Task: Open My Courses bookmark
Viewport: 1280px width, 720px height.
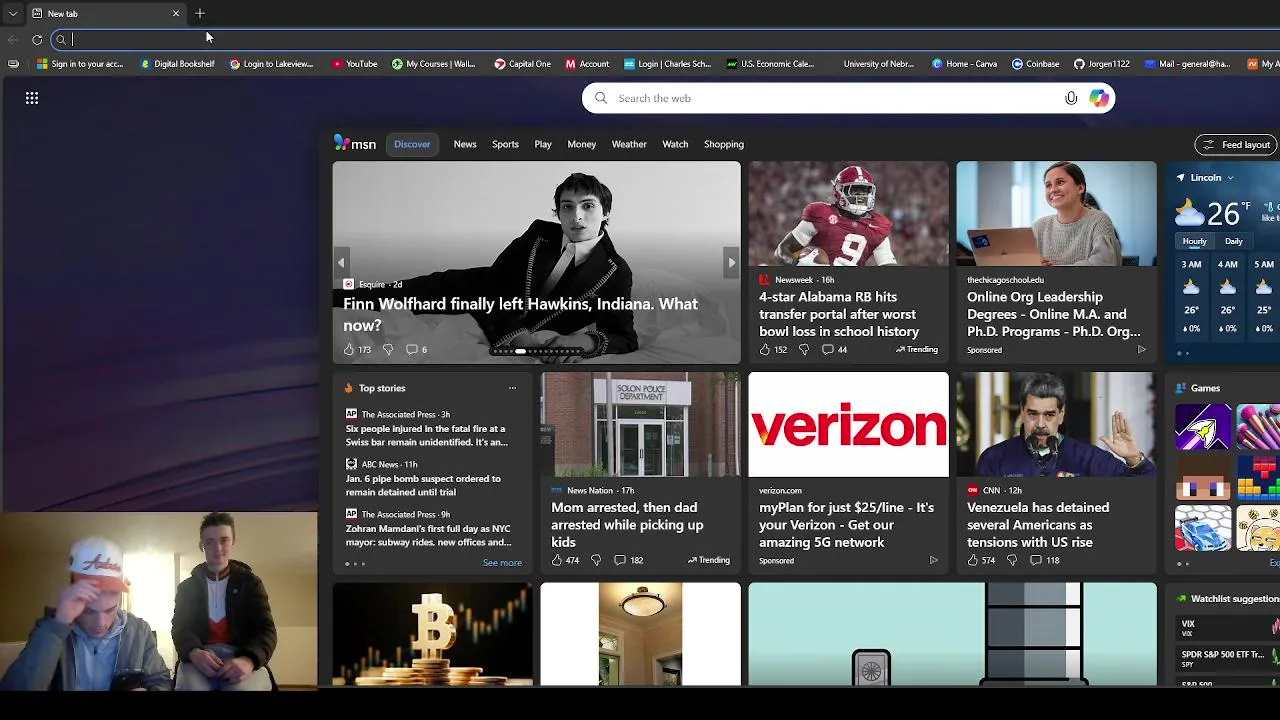Action: (x=433, y=64)
